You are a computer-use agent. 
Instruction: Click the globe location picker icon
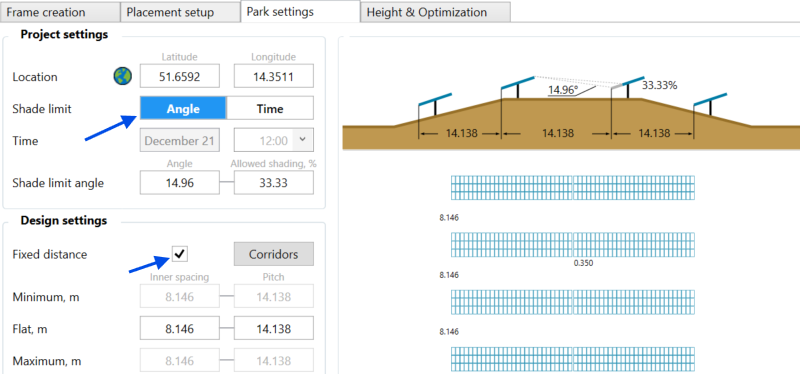(x=122, y=77)
